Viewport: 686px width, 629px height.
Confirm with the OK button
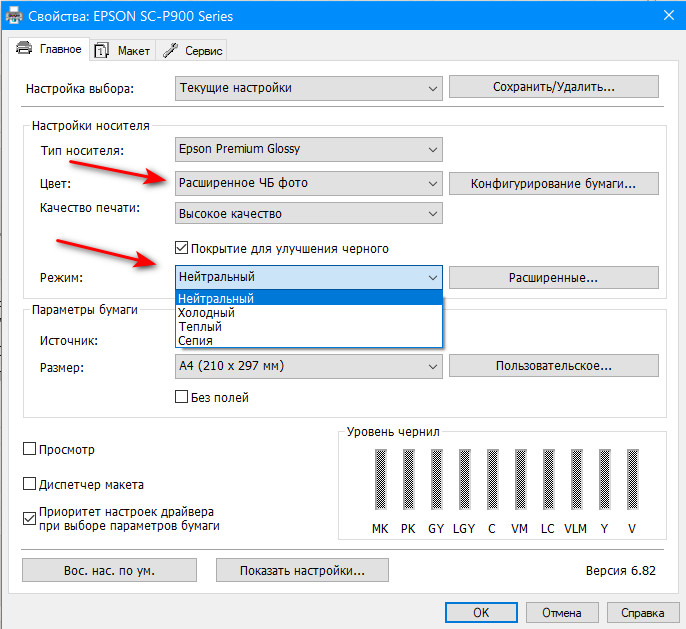[481, 612]
